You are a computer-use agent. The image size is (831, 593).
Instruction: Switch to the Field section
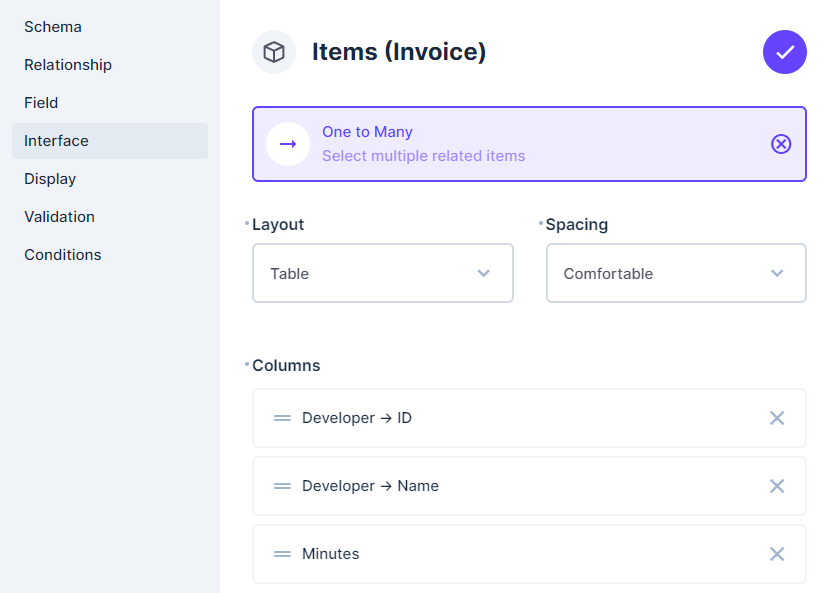pos(110,103)
